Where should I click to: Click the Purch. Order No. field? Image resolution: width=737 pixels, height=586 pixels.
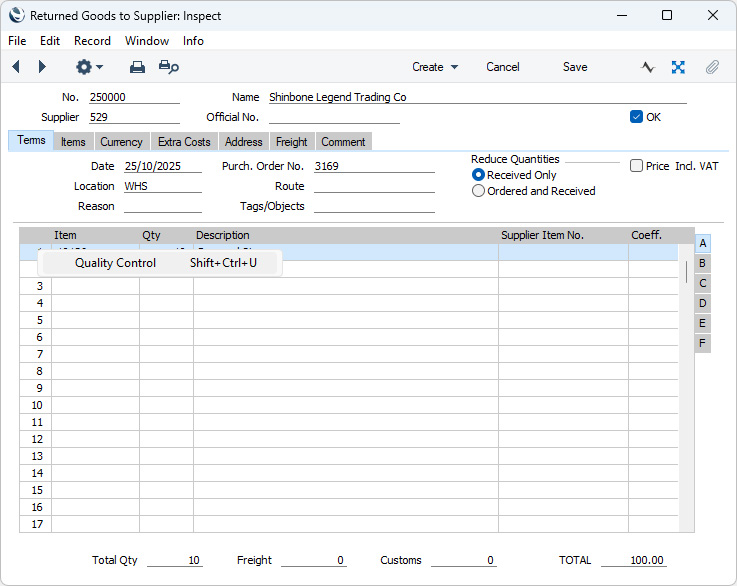[x=374, y=166]
